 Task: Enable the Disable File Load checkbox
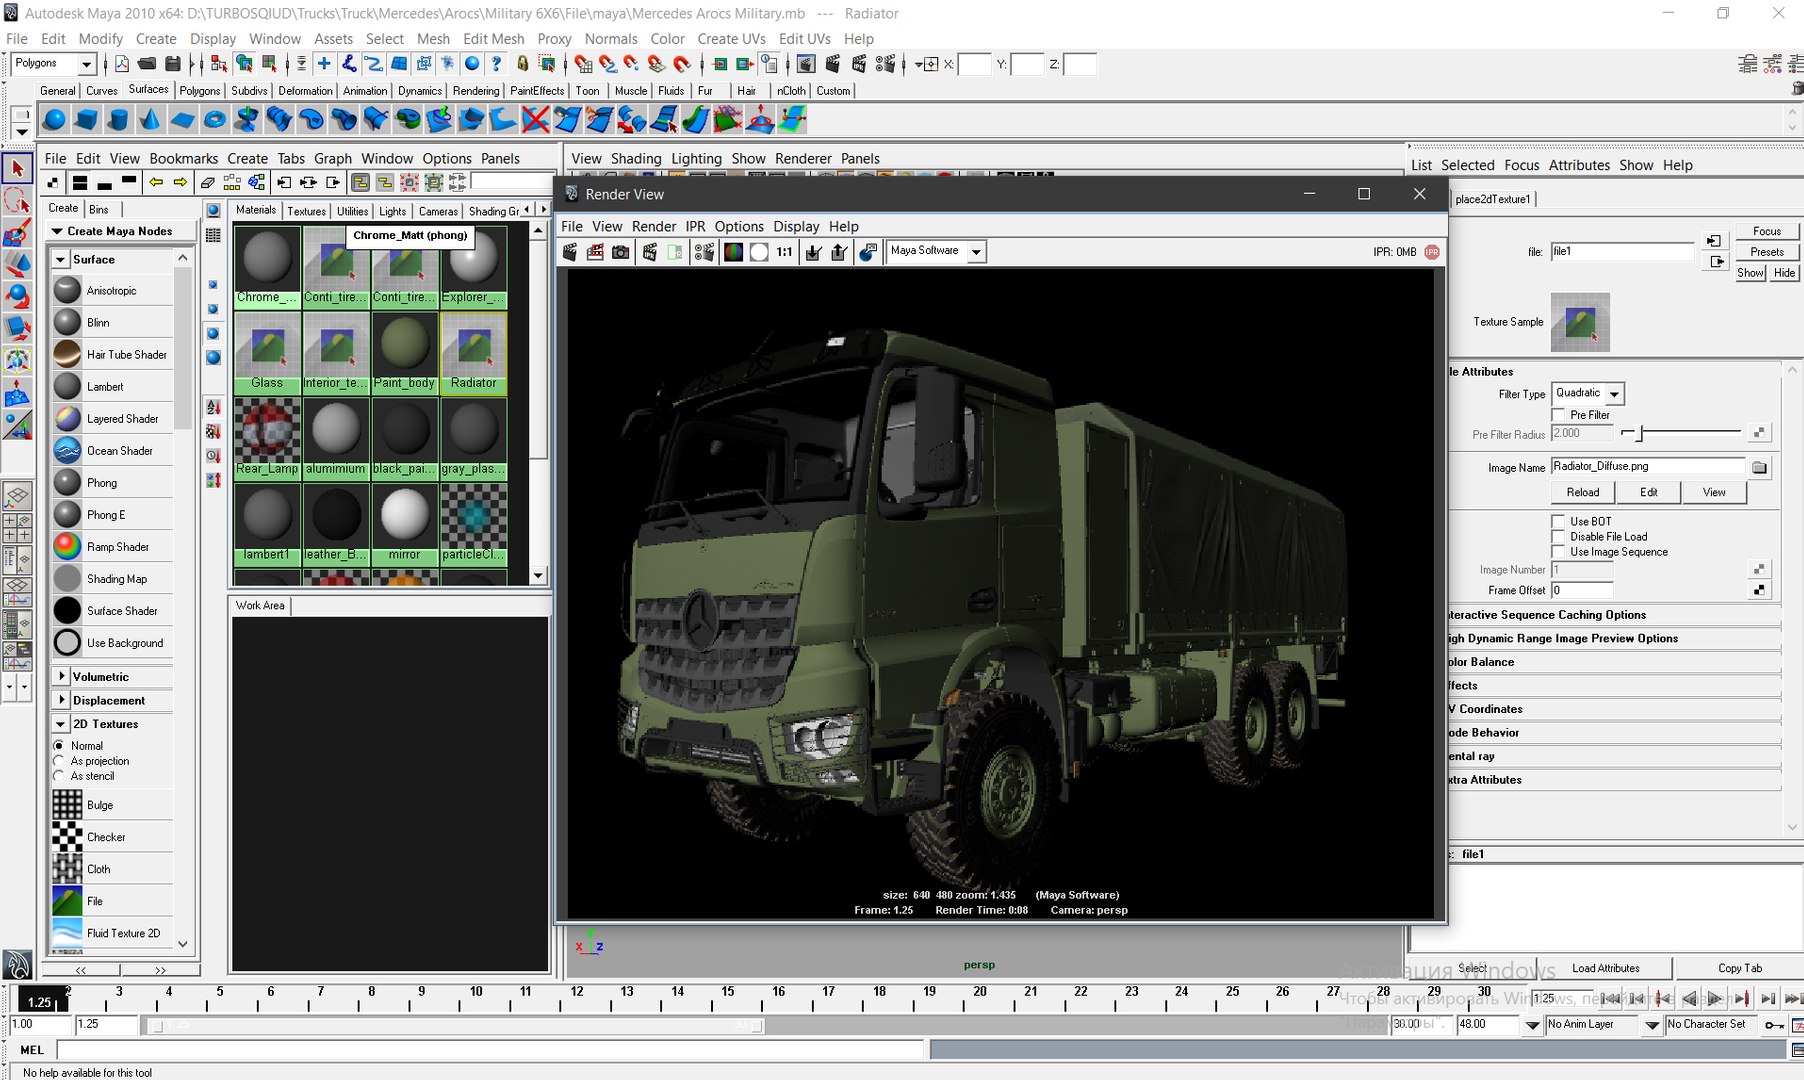1558,537
